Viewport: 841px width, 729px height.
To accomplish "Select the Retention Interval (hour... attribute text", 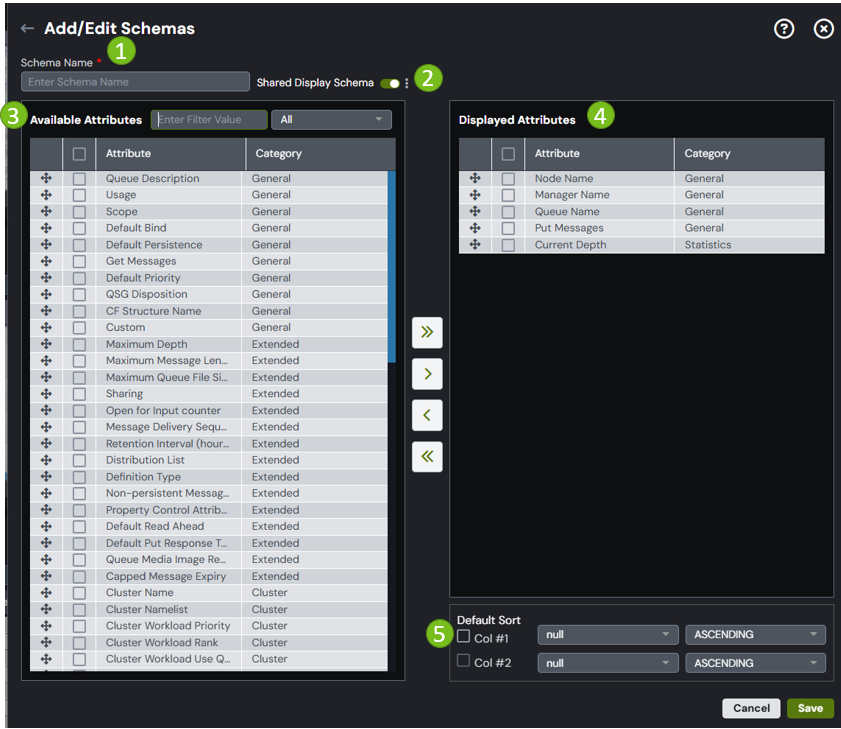I will pyautogui.click(x=167, y=444).
